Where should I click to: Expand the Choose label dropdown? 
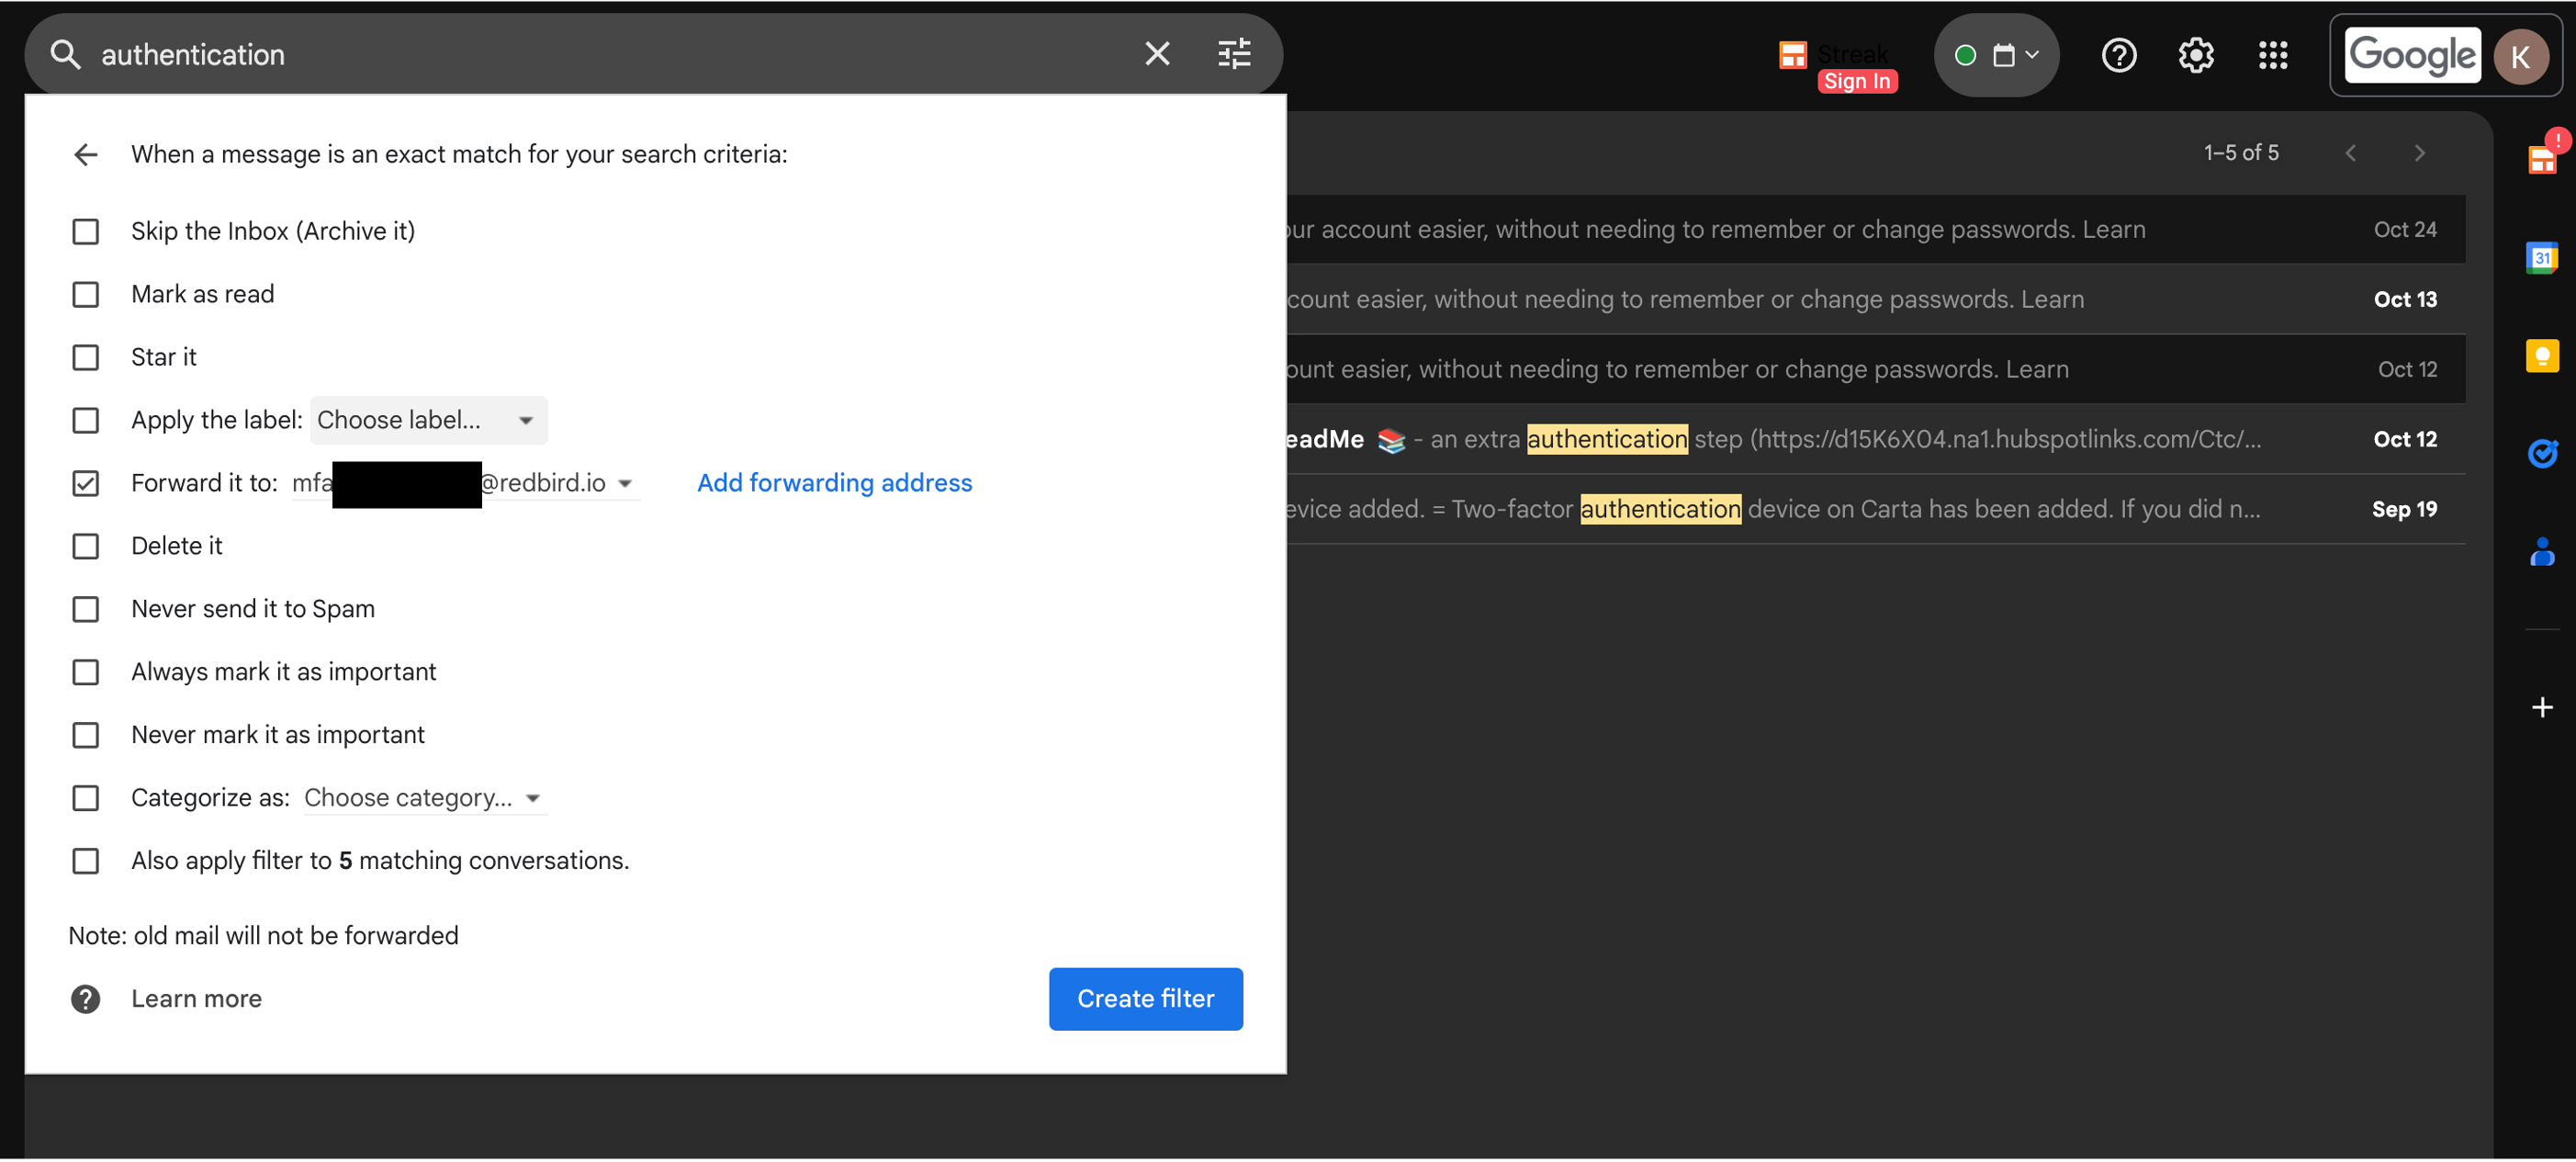coord(428,421)
